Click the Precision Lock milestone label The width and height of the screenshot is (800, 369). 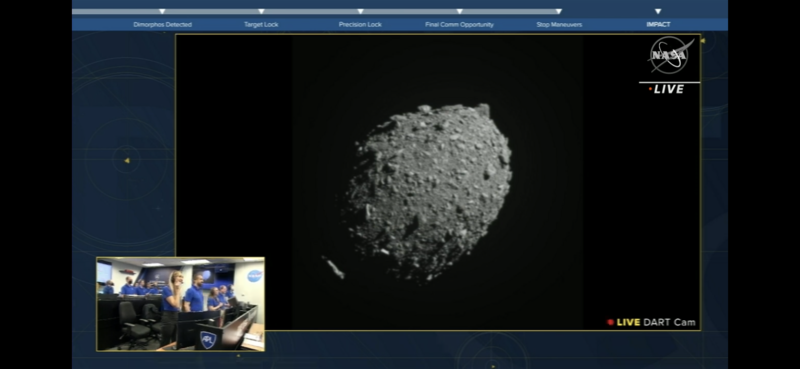[360, 24]
